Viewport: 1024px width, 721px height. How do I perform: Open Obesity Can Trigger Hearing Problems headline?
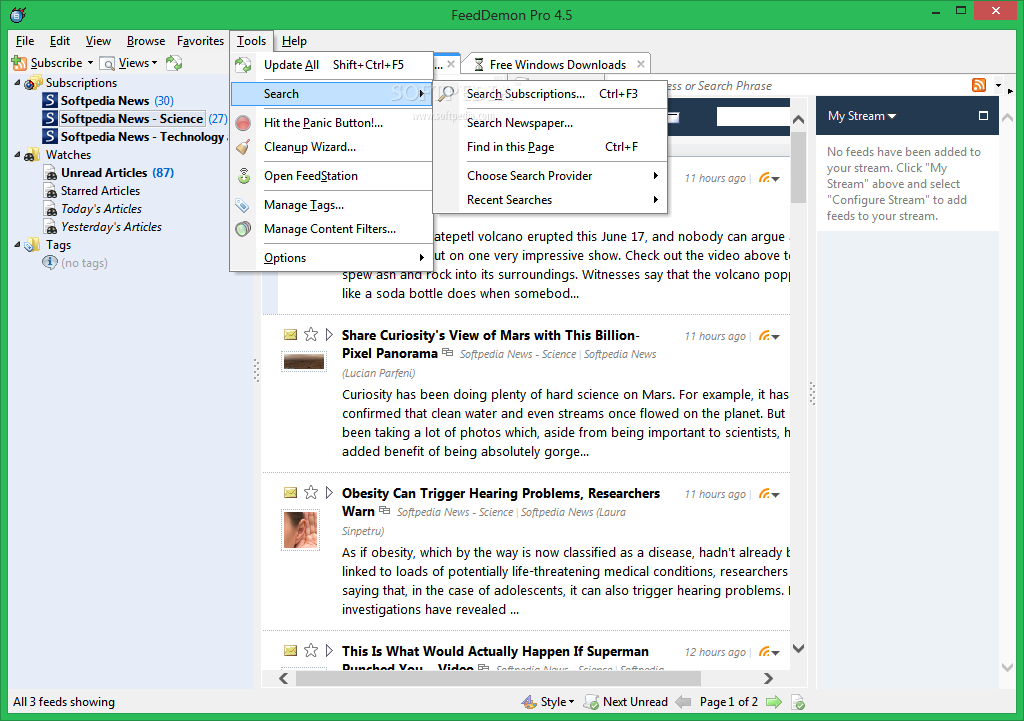point(501,502)
